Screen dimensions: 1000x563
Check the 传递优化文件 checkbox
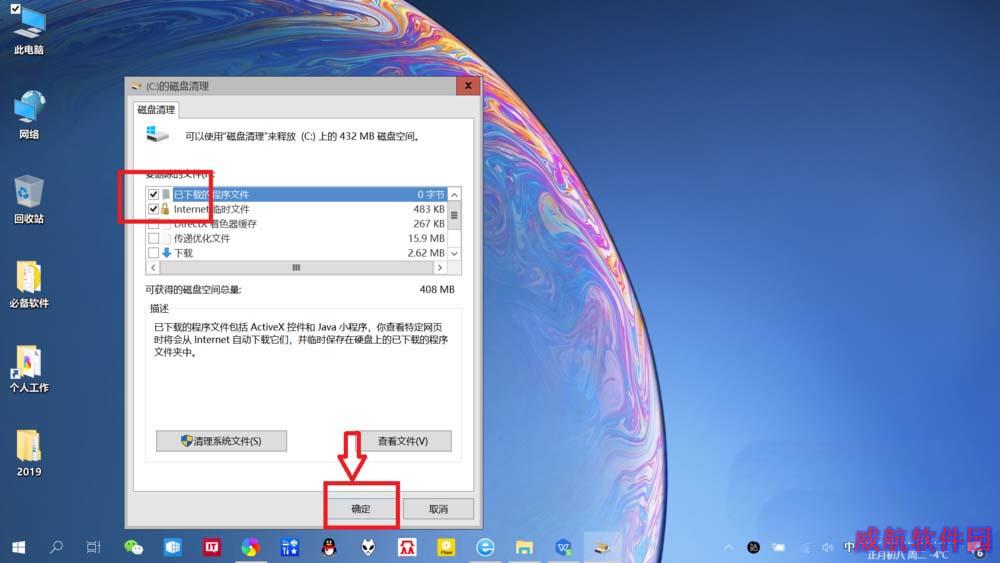click(x=153, y=238)
